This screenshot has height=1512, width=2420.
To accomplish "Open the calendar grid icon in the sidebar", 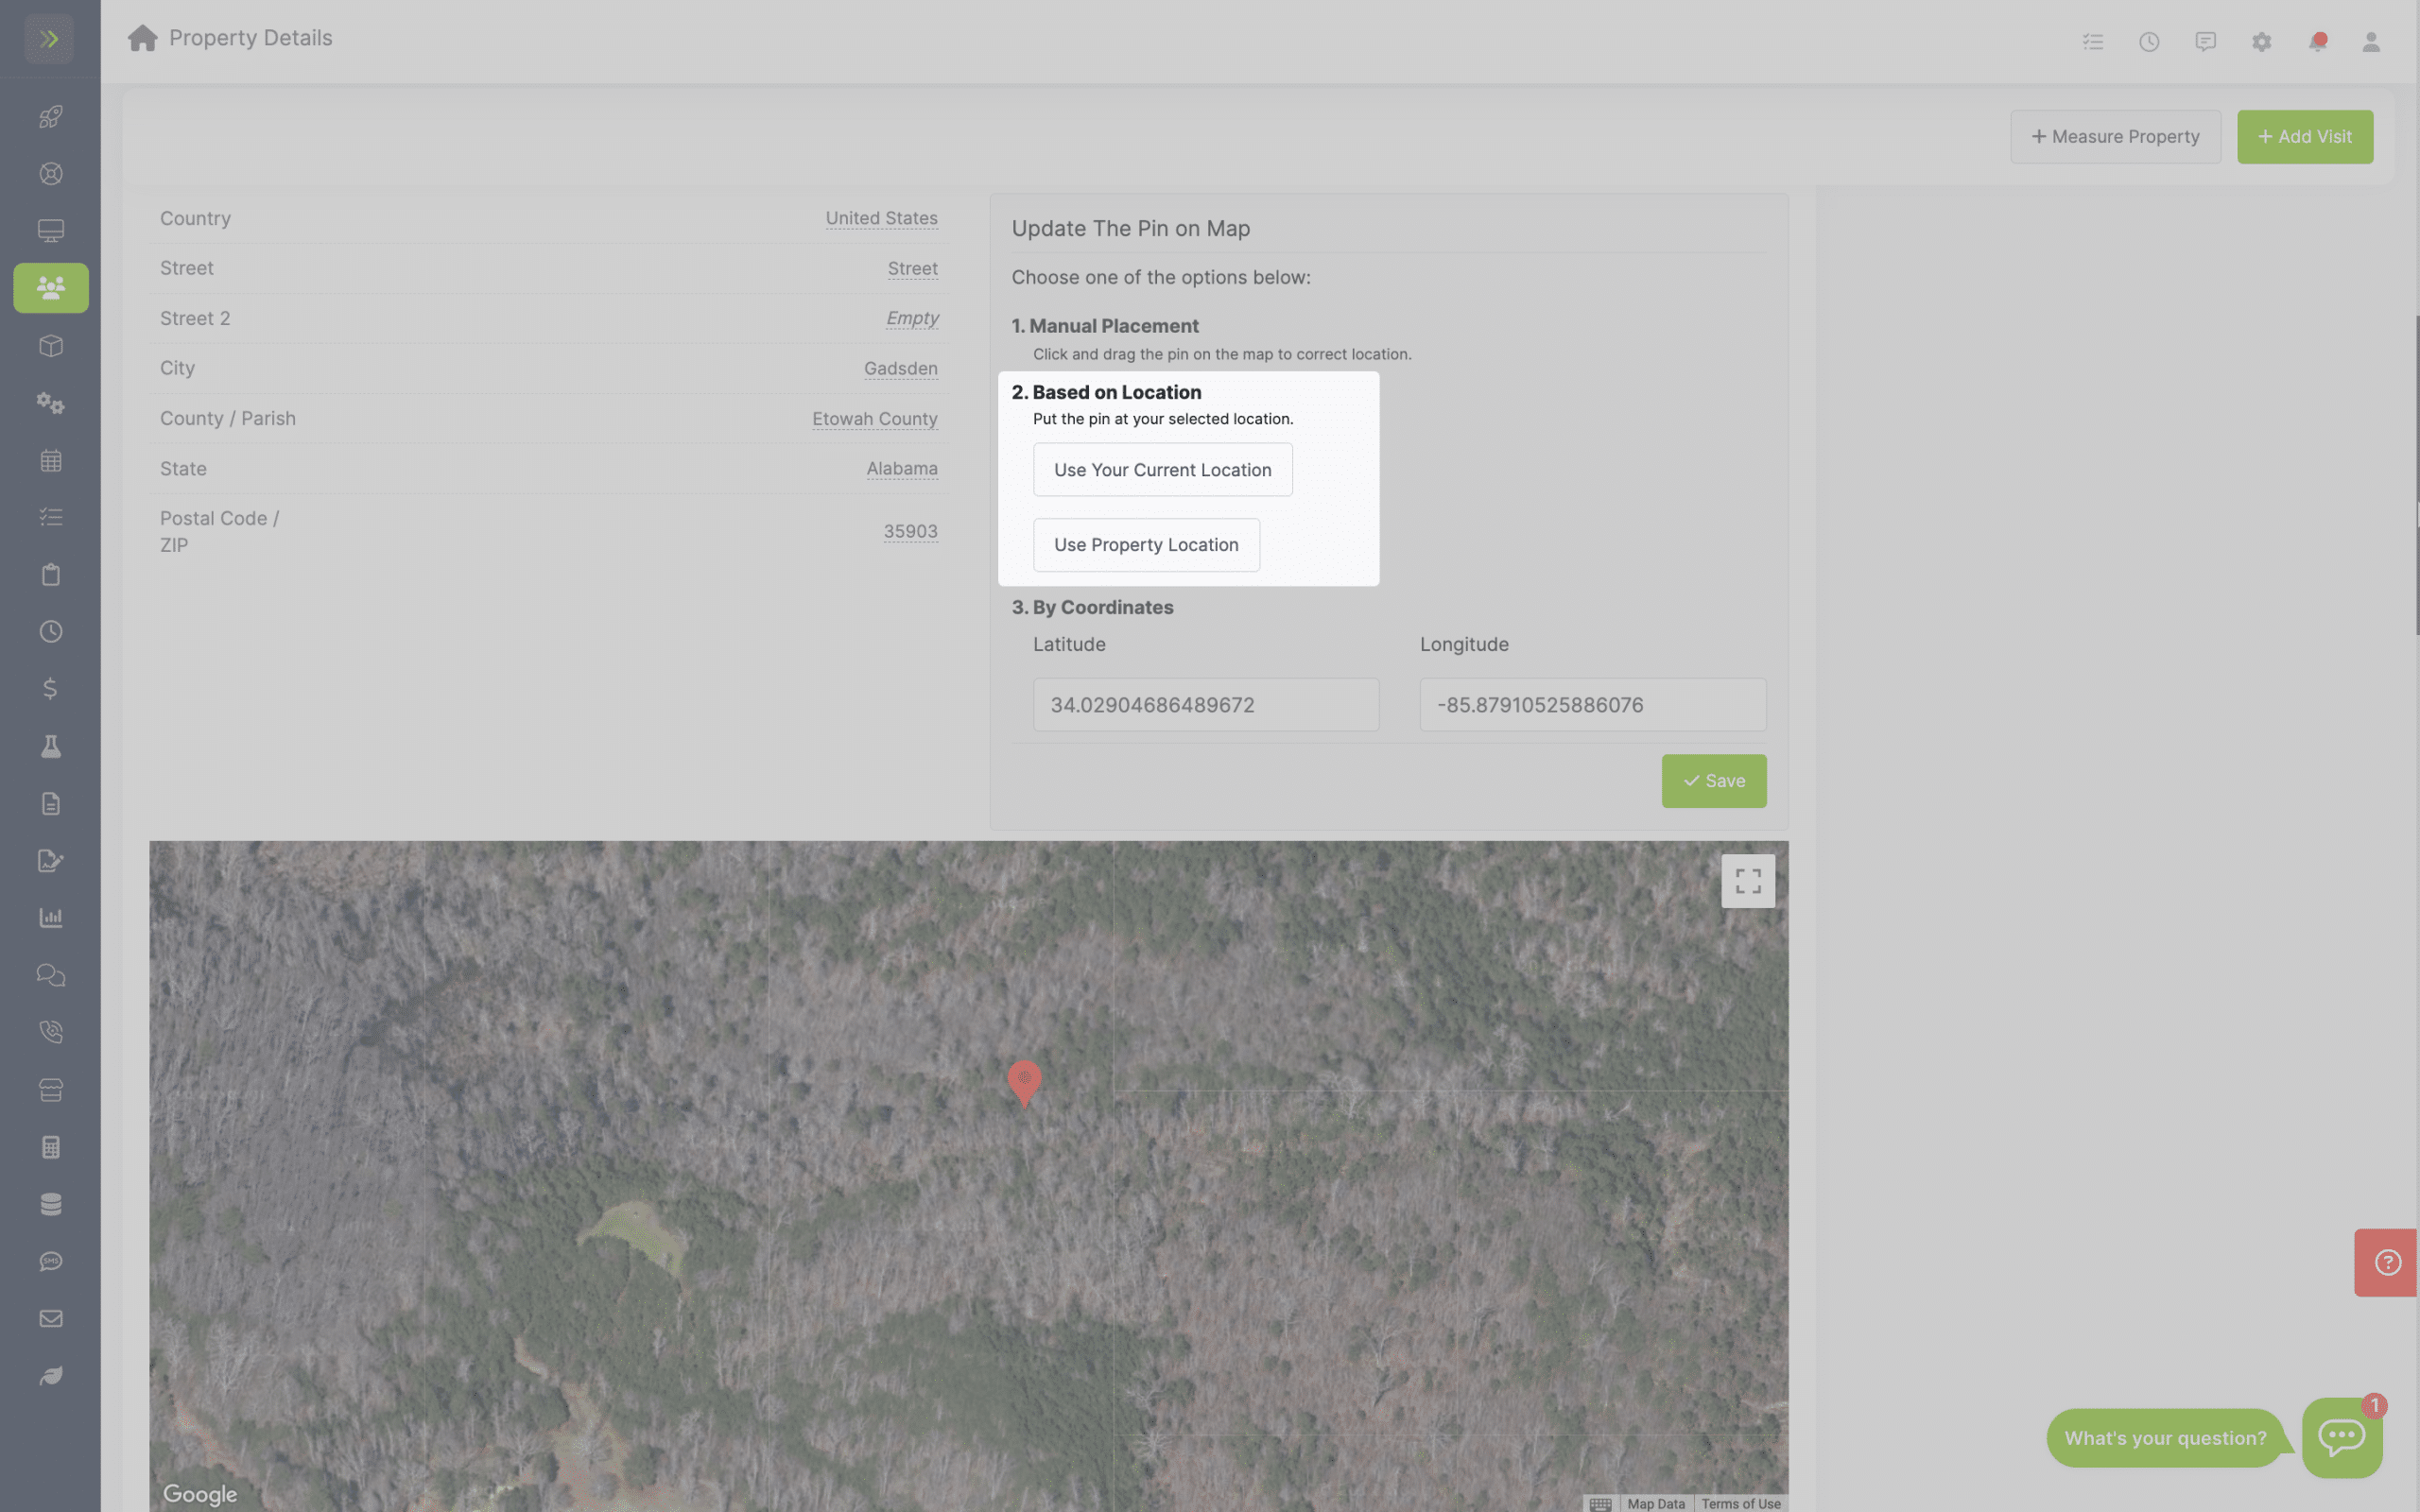I will pyautogui.click(x=51, y=460).
